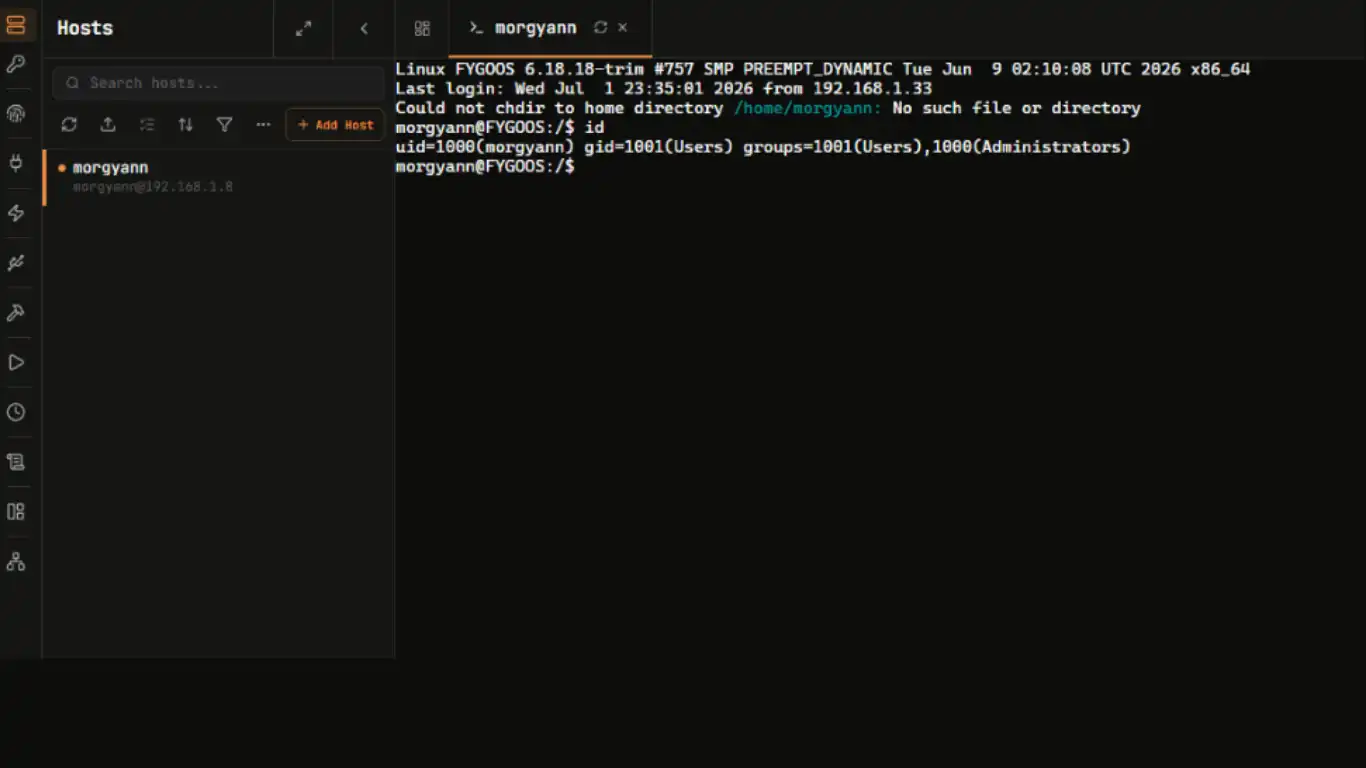Open the fingerprint icon in the sidebar
Screen dimensions: 1366x768
[16, 114]
